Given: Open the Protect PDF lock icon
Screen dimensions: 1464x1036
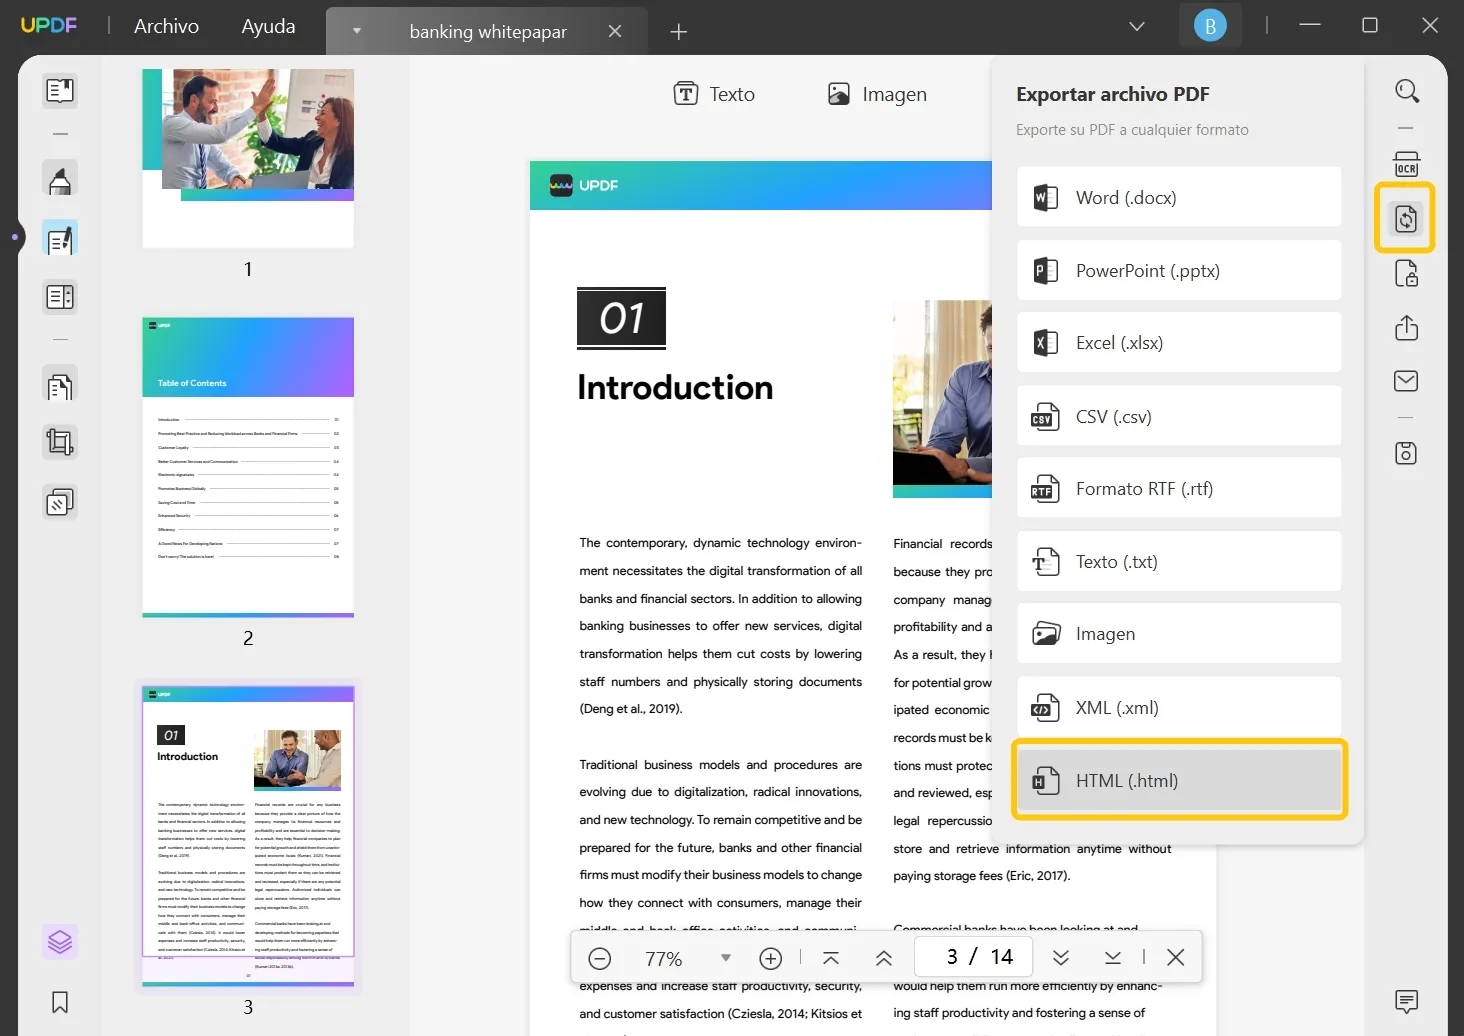Looking at the screenshot, I should pos(1407,273).
